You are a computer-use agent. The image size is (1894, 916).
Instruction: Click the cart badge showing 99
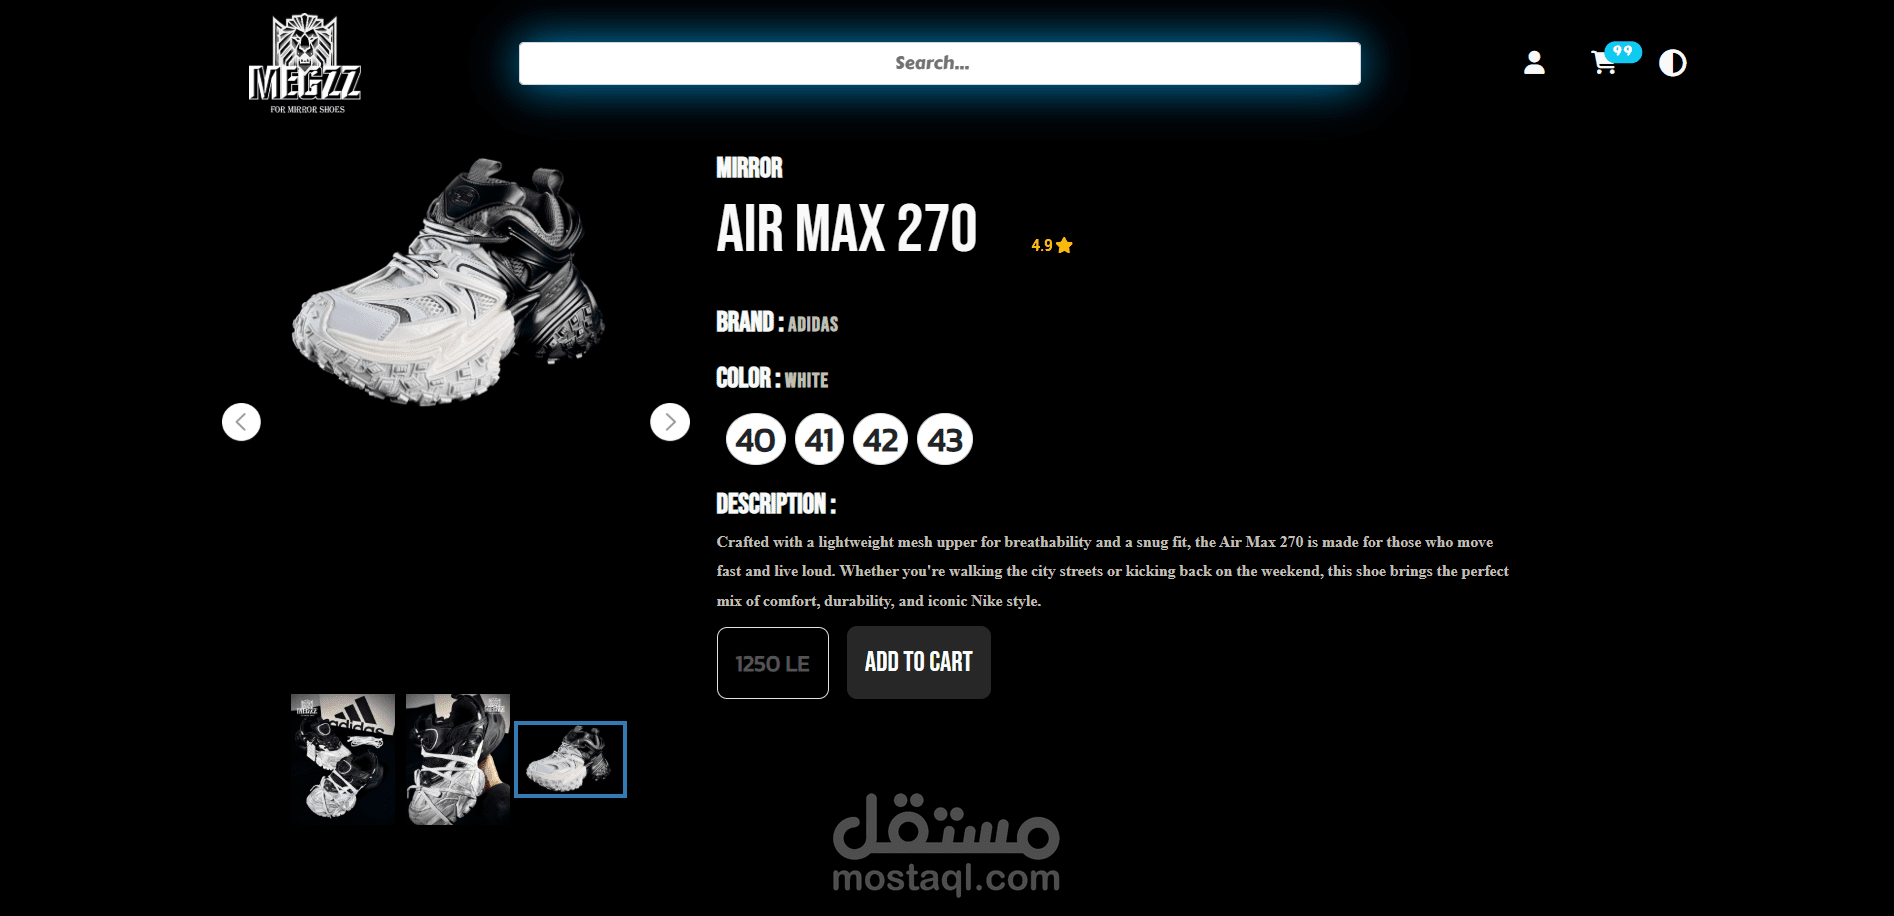[x=1623, y=51]
